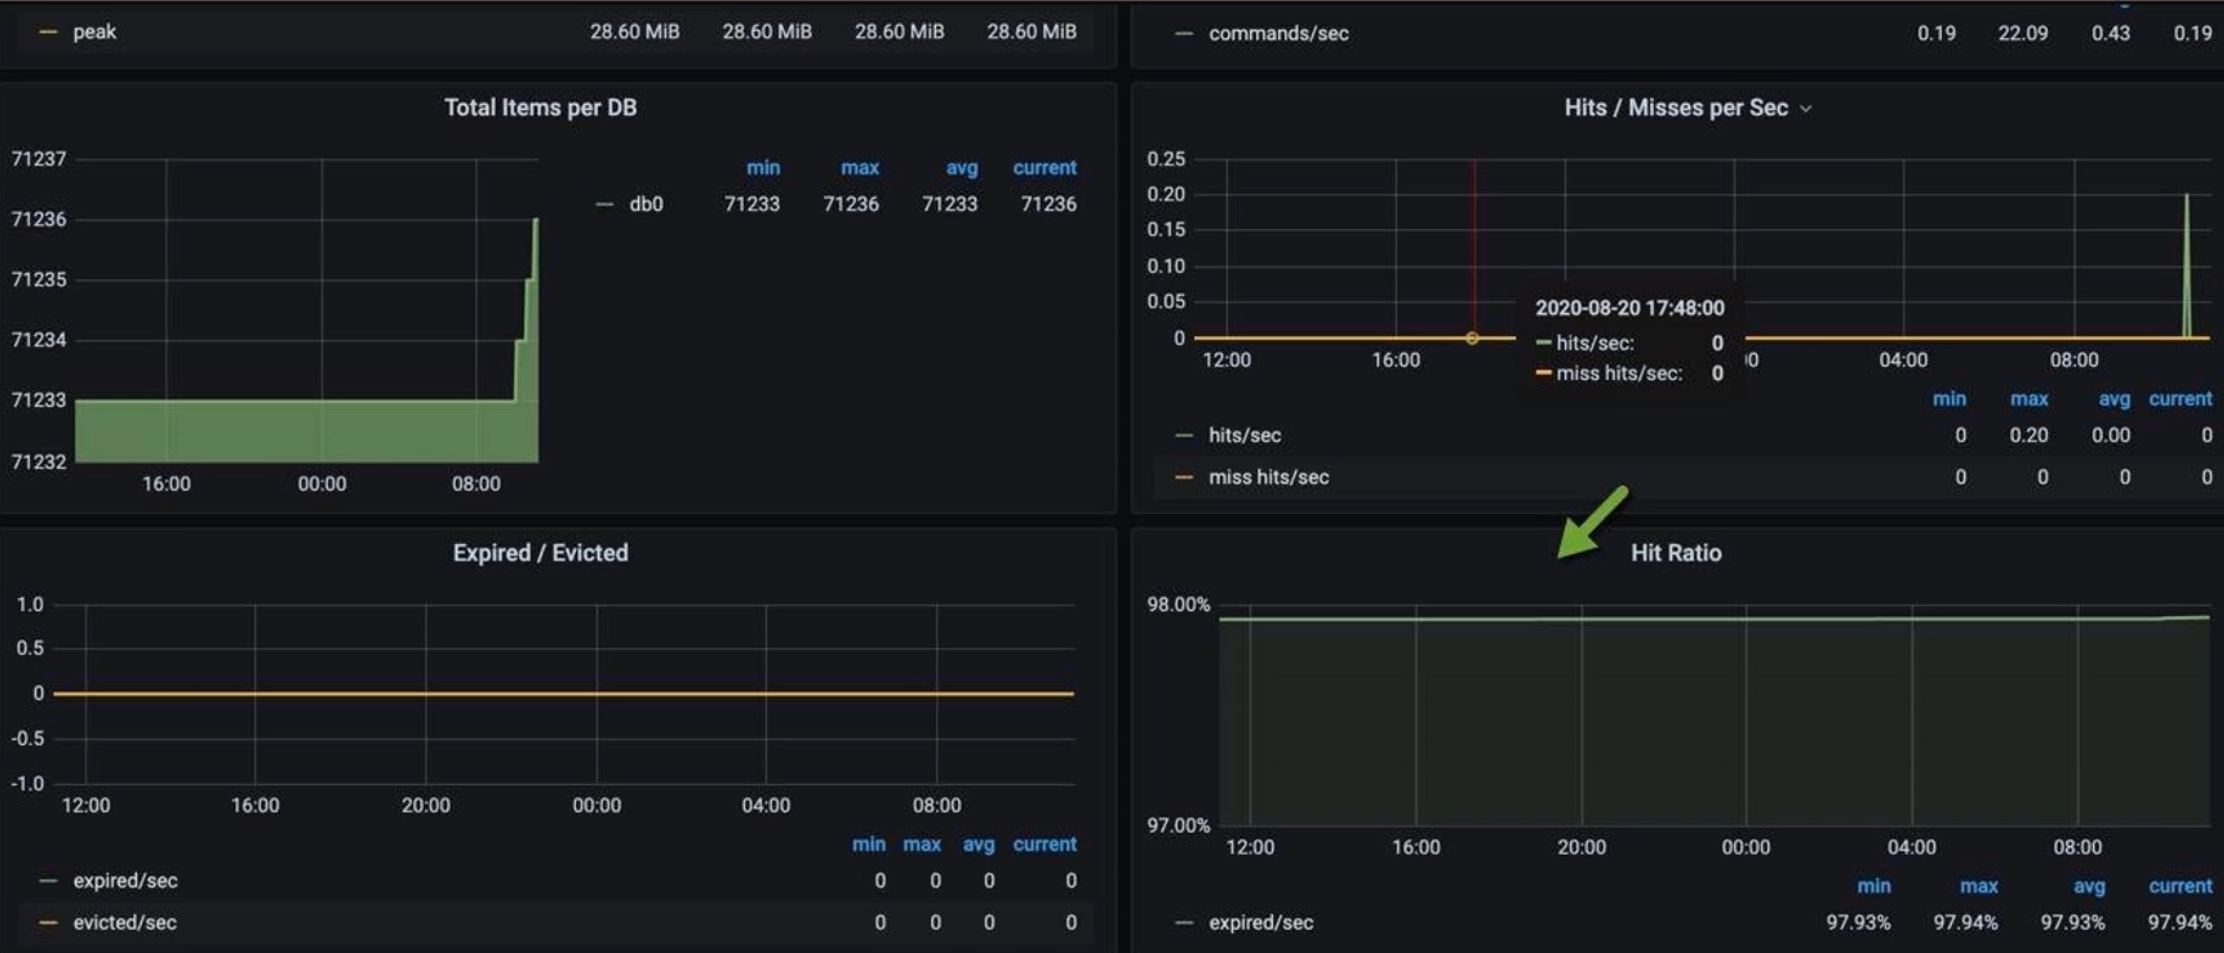Image resolution: width=2224 pixels, height=953 pixels.
Task: Sort Hits / Misses legend by current column
Action: pos(2180,399)
